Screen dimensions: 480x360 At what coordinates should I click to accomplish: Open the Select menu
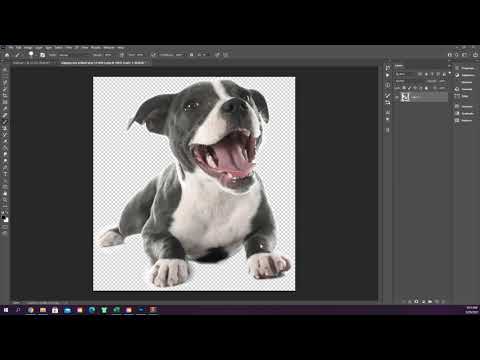(x=59, y=48)
